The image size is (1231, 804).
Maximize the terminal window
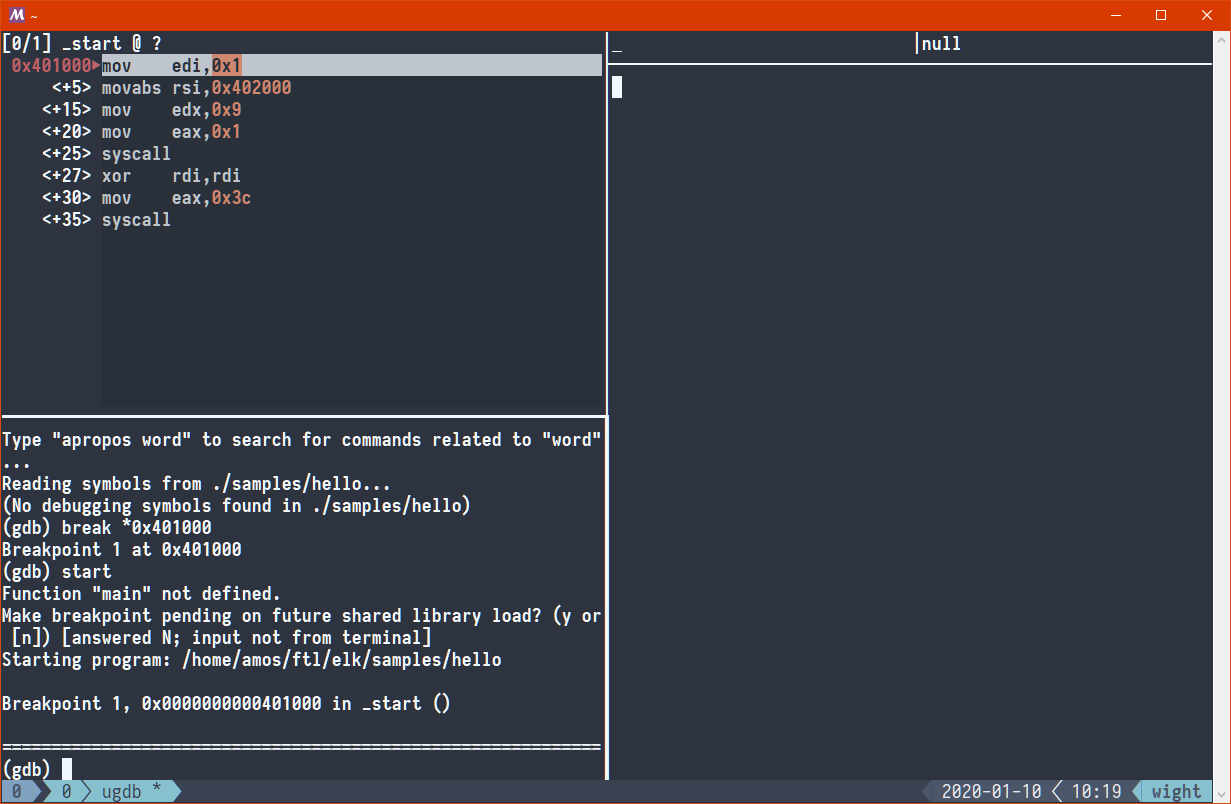[1161, 15]
